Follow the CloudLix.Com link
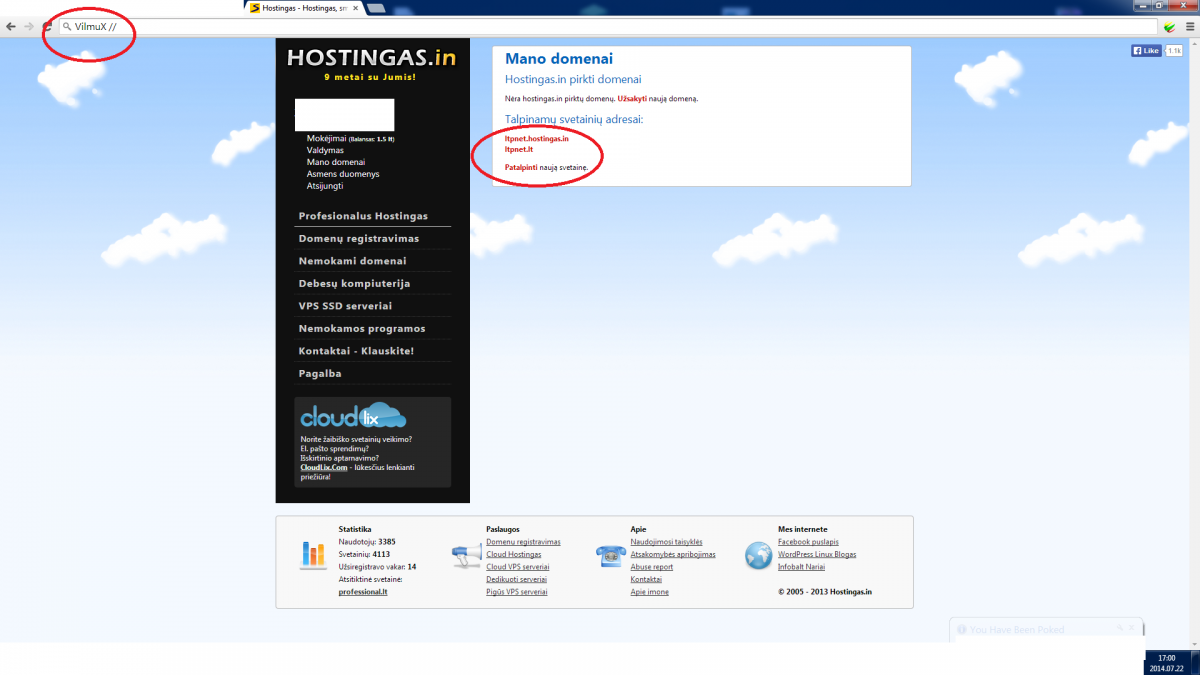Image resolution: width=1200 pixels, height=675 pixels. pyautogui.click(x=324, y=467)
